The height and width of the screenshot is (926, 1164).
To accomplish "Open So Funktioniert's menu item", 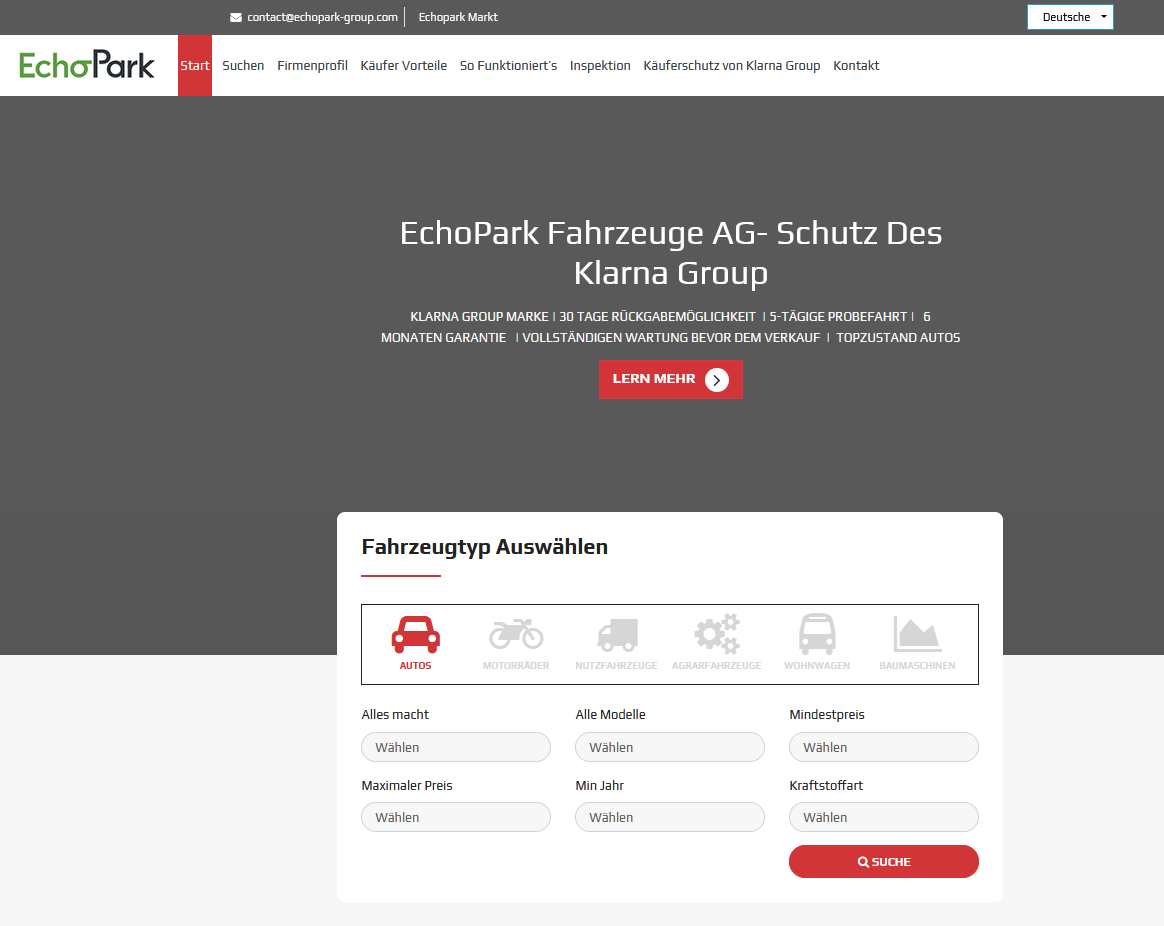I will (x=509, y=65).
